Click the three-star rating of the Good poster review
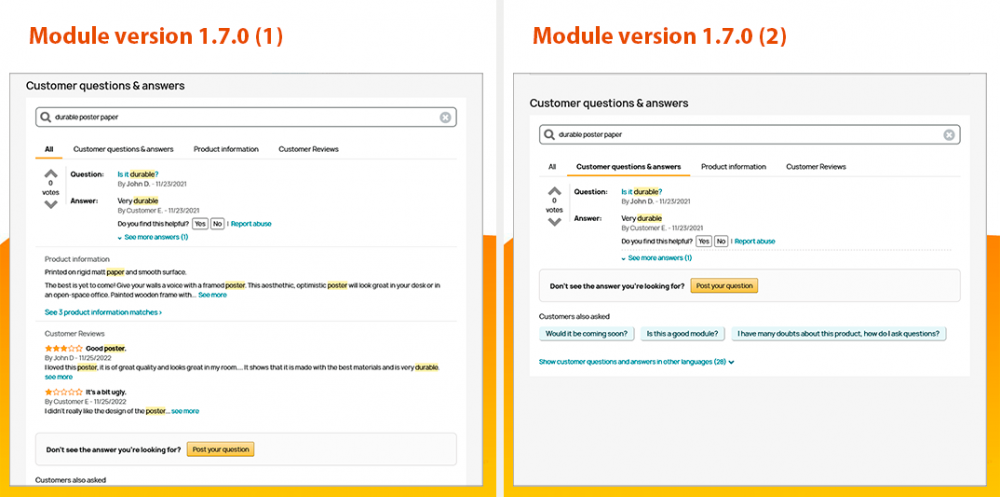The width and height of the screenshot is (1000, 497). click(x=63, y=348)
